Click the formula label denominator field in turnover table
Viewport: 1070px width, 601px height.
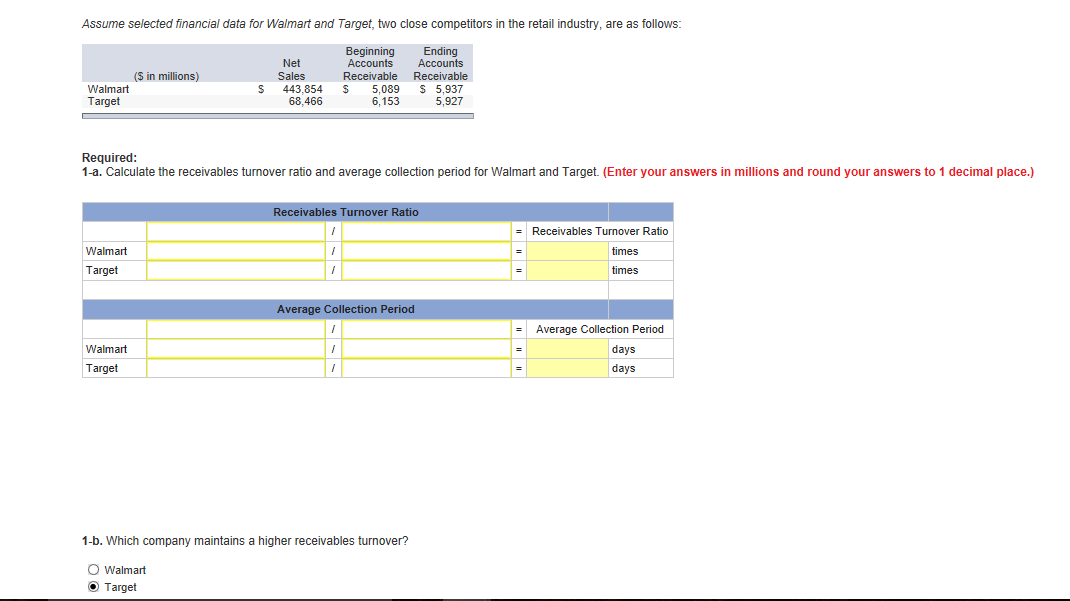click(x=425, y=231)
